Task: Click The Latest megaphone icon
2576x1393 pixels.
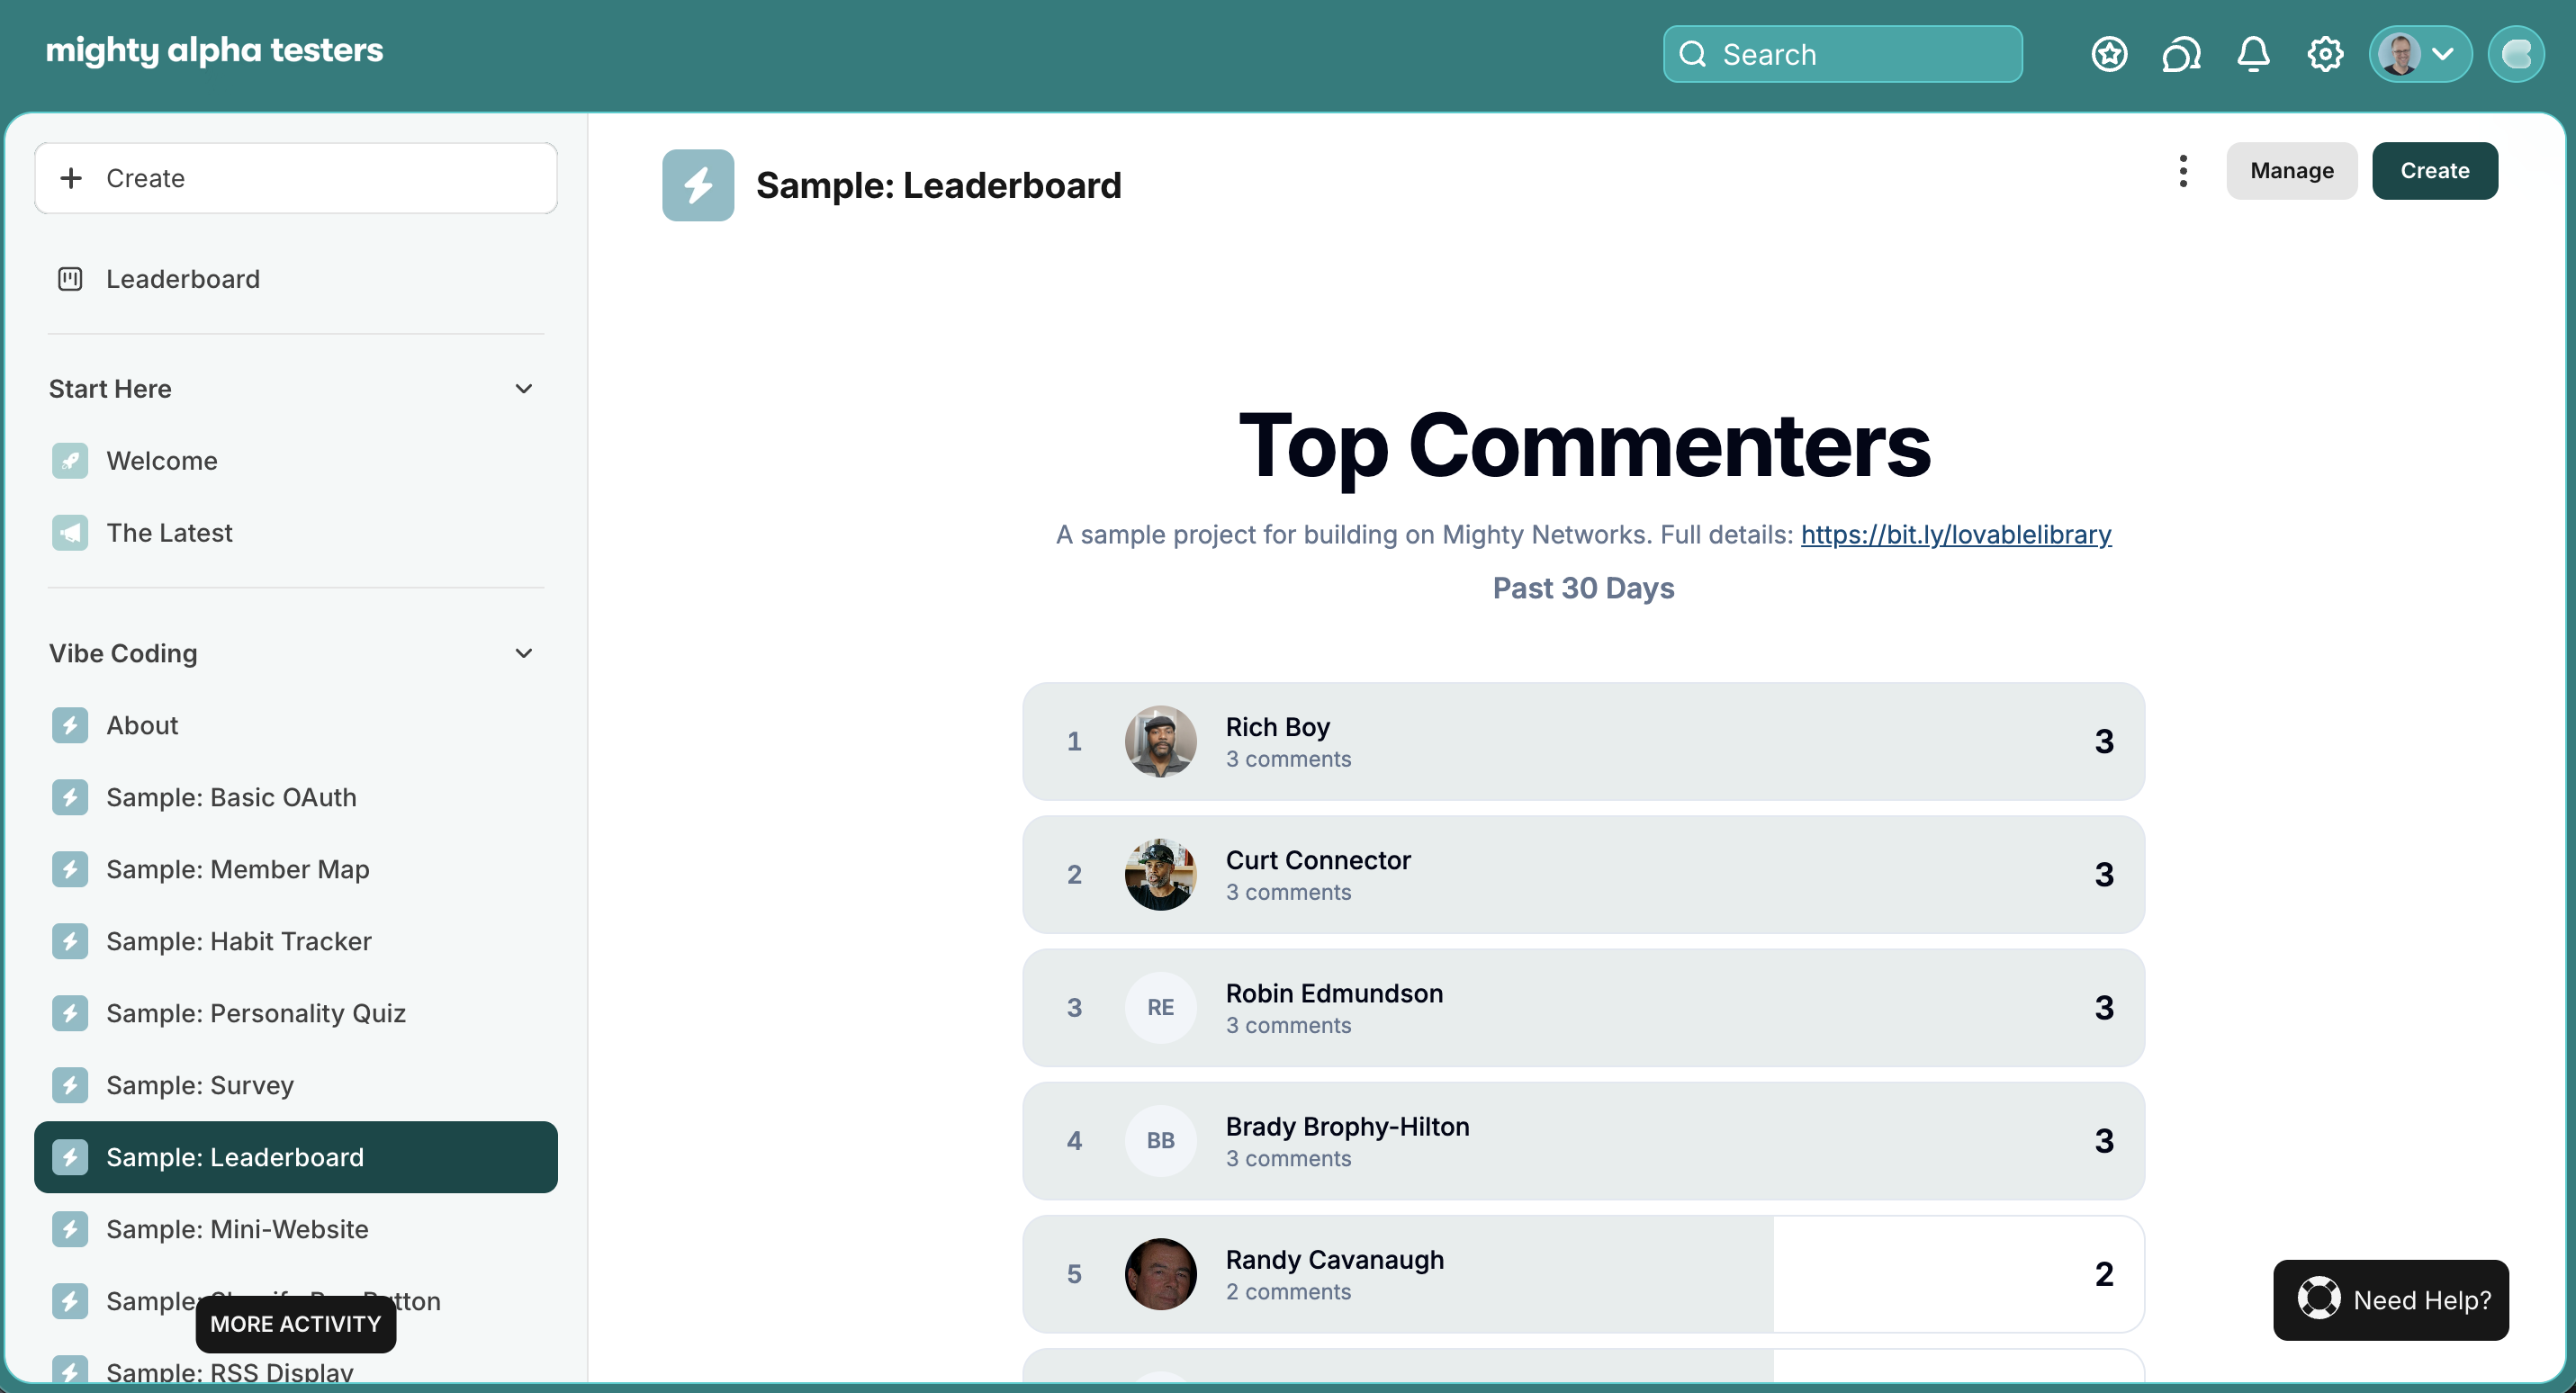Action: pos(70,533)
